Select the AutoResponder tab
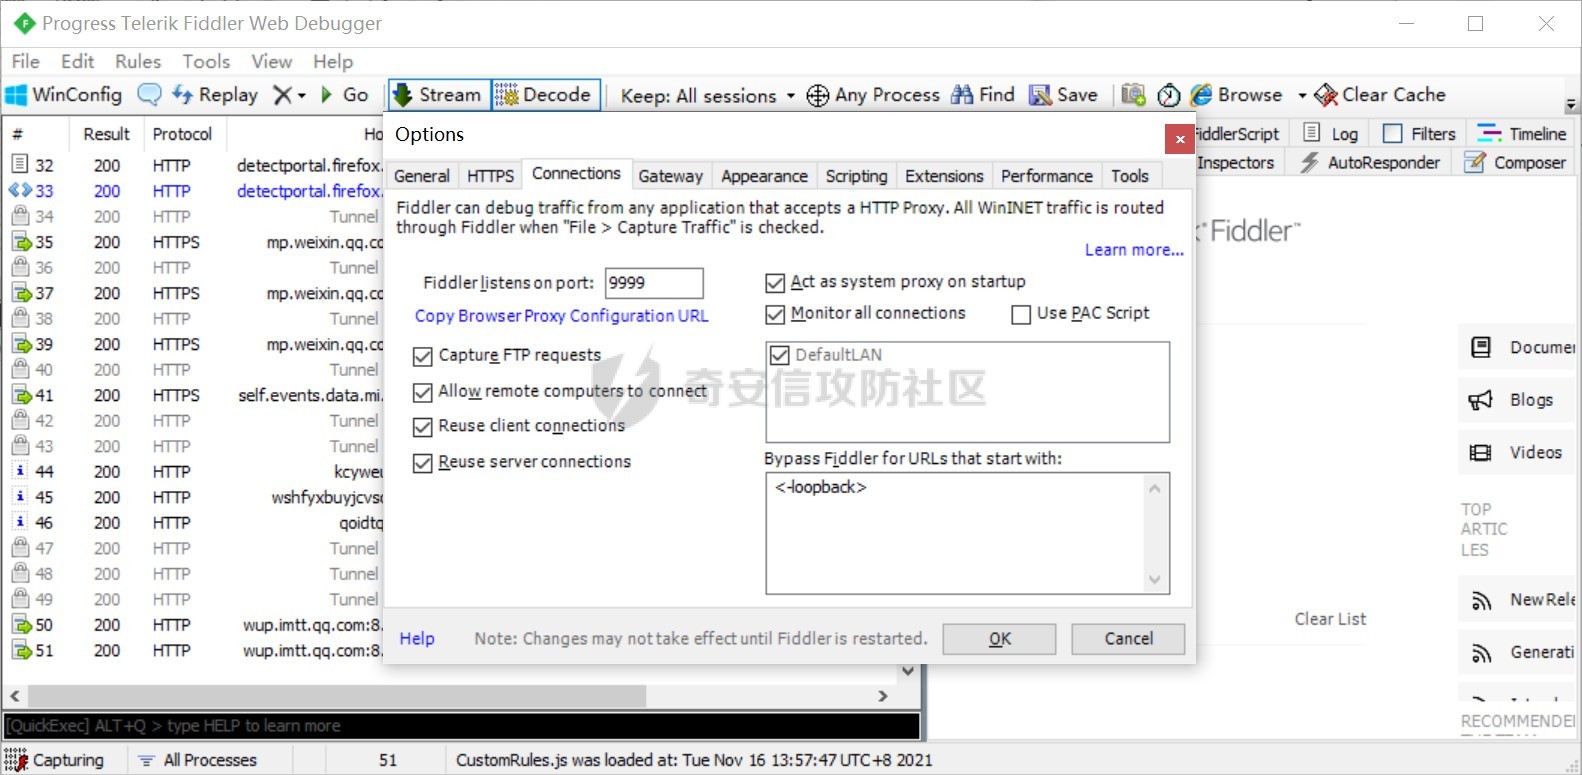 (x=1371, y=162)
